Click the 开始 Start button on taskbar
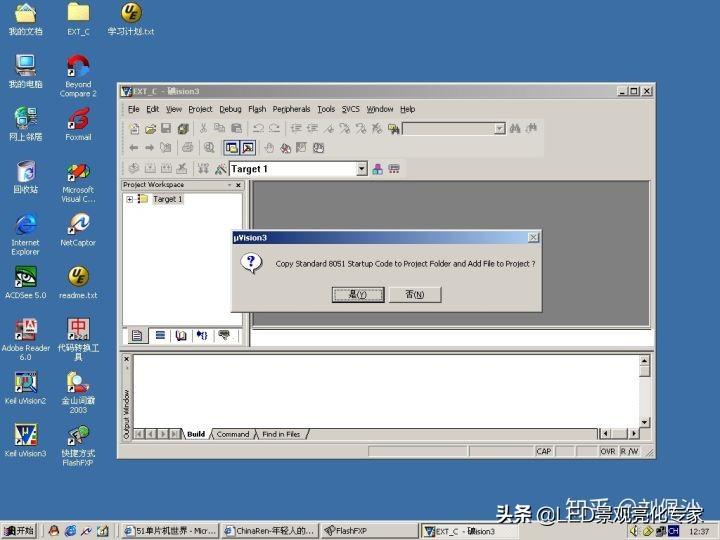 coord(19,531)
